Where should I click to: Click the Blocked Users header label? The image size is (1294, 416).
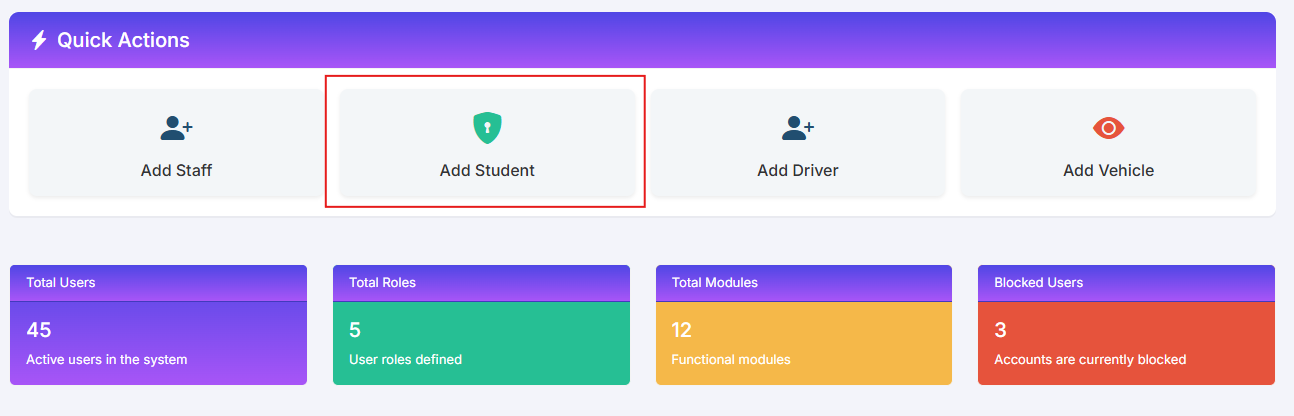(x=1039, y=283)
